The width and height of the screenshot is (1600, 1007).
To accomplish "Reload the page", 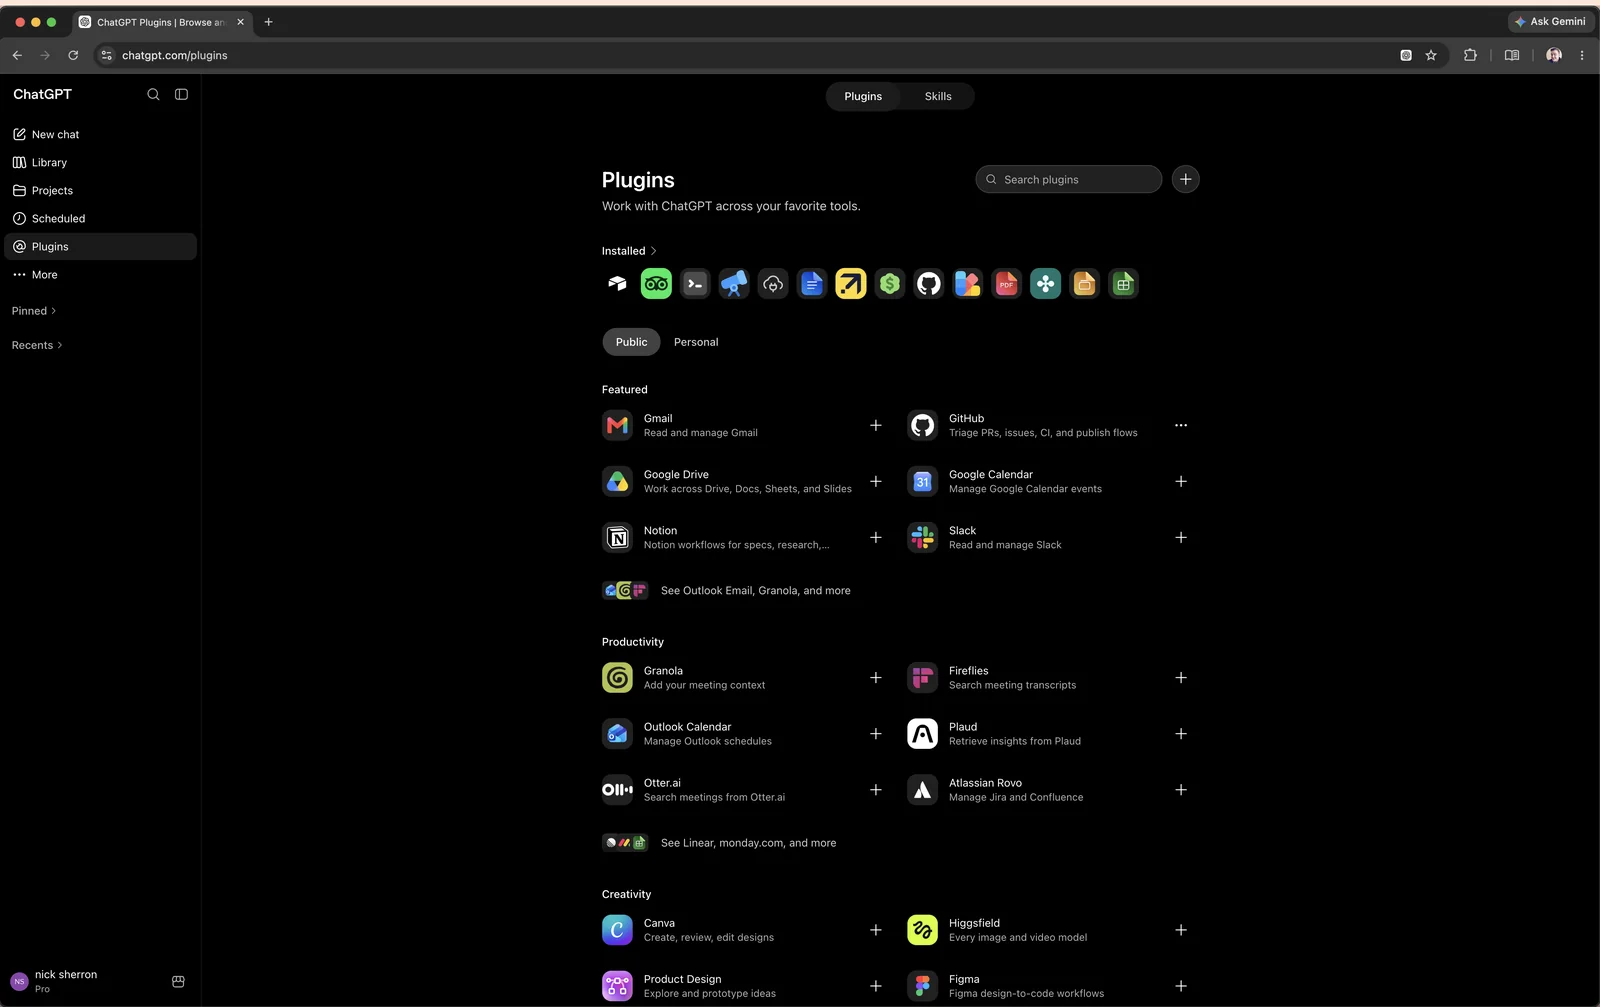I will (x=73, y=55).
